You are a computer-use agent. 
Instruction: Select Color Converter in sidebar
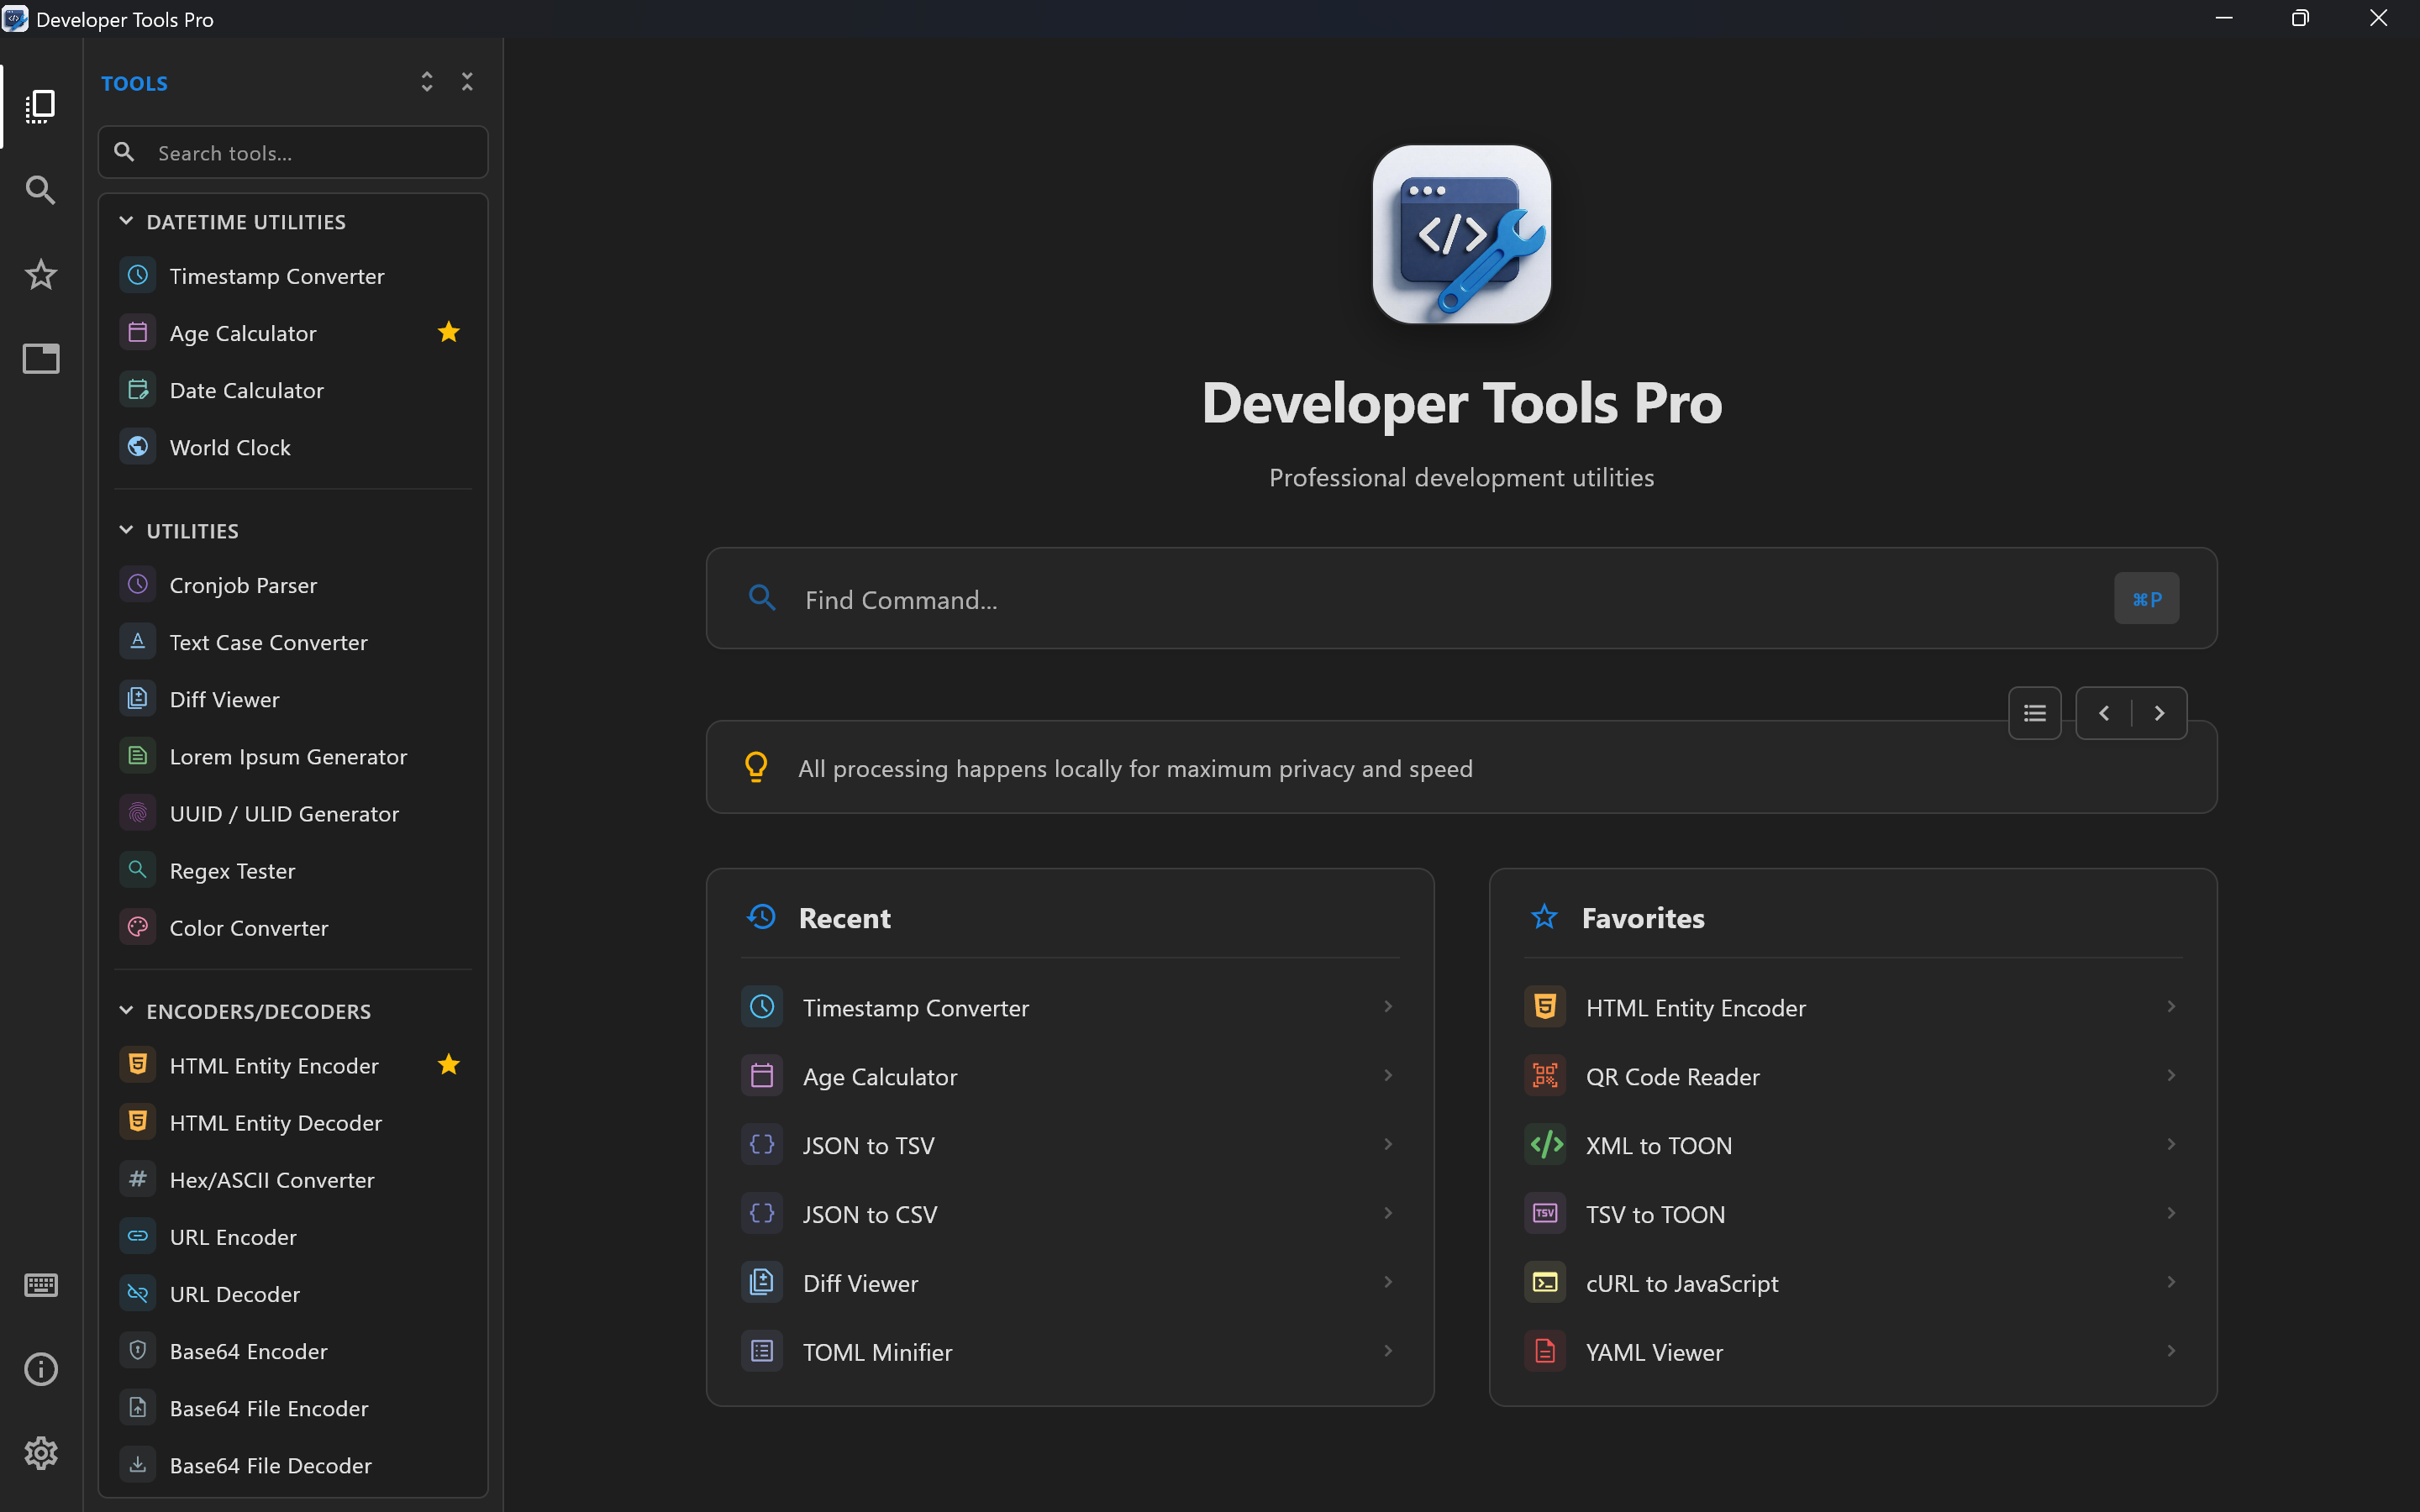pyautogui.click(x=292, y=927)
